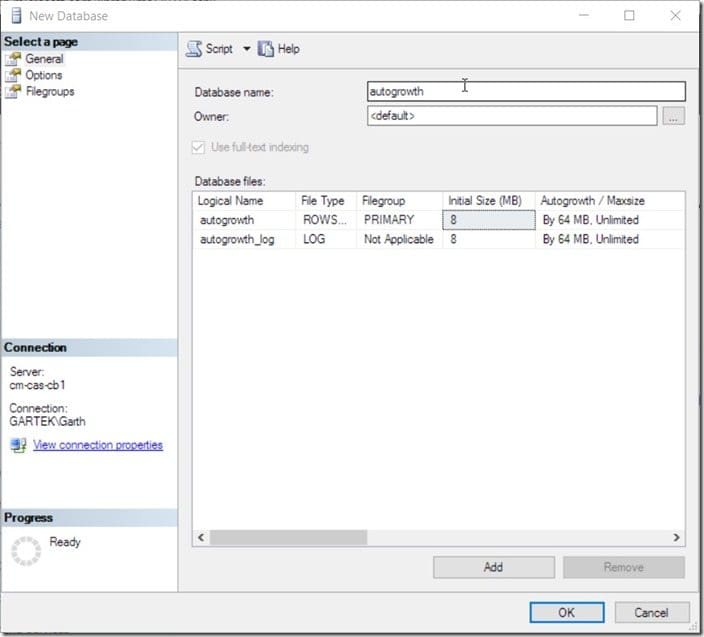Select the autogrowth_log logical name cell

pos(244,239)
